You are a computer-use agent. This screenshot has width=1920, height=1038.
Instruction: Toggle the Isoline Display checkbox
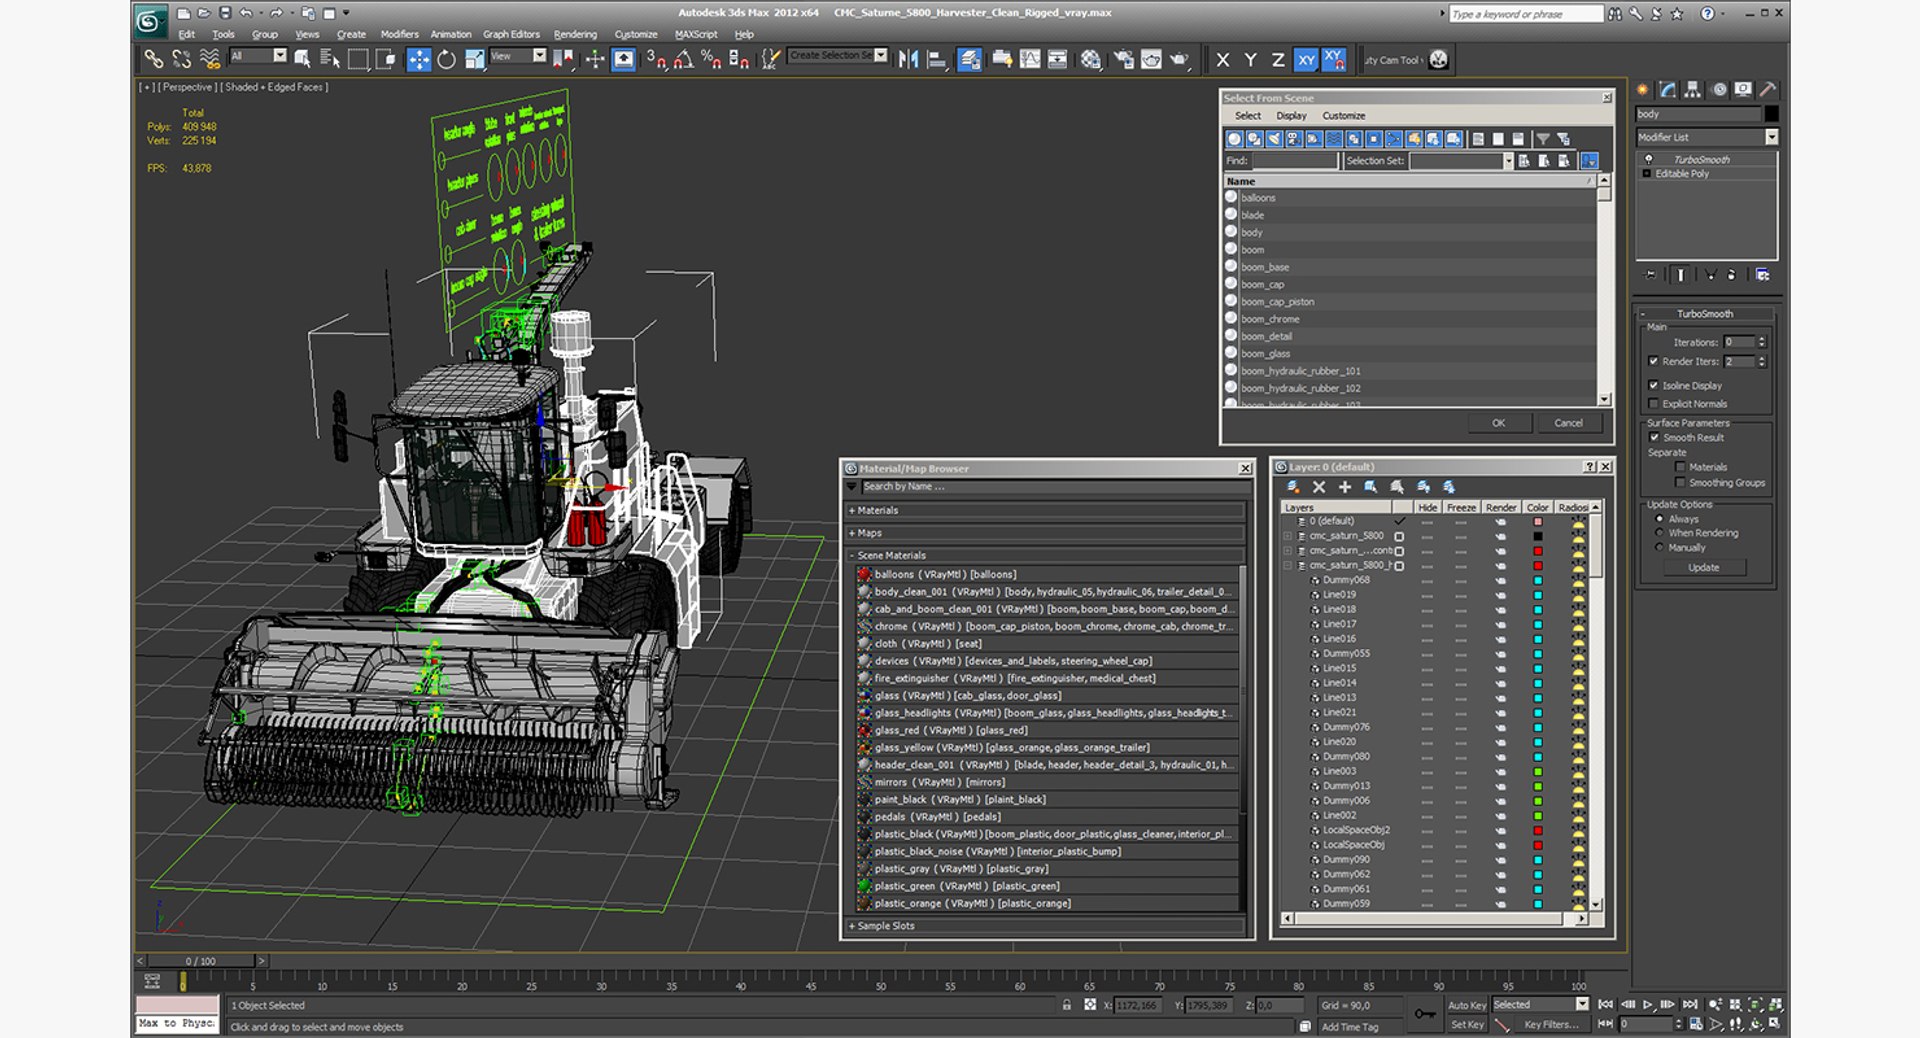tap(1653, 385)
